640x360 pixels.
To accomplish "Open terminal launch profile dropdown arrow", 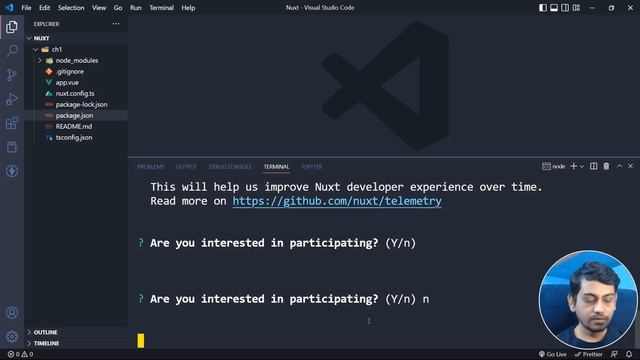I will [x=582, y=166].
